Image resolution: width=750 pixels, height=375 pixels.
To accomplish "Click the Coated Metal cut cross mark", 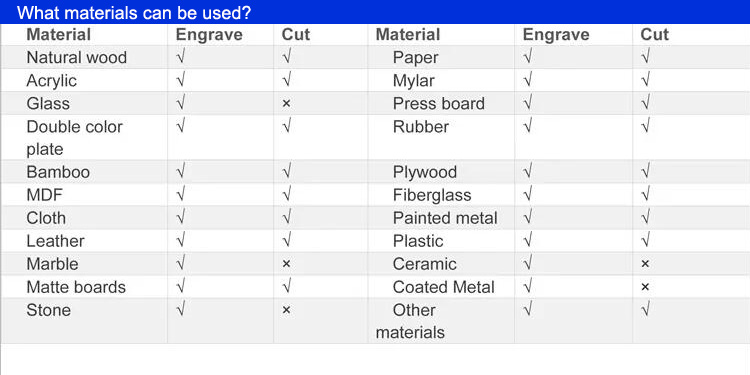I will [645, 287].
